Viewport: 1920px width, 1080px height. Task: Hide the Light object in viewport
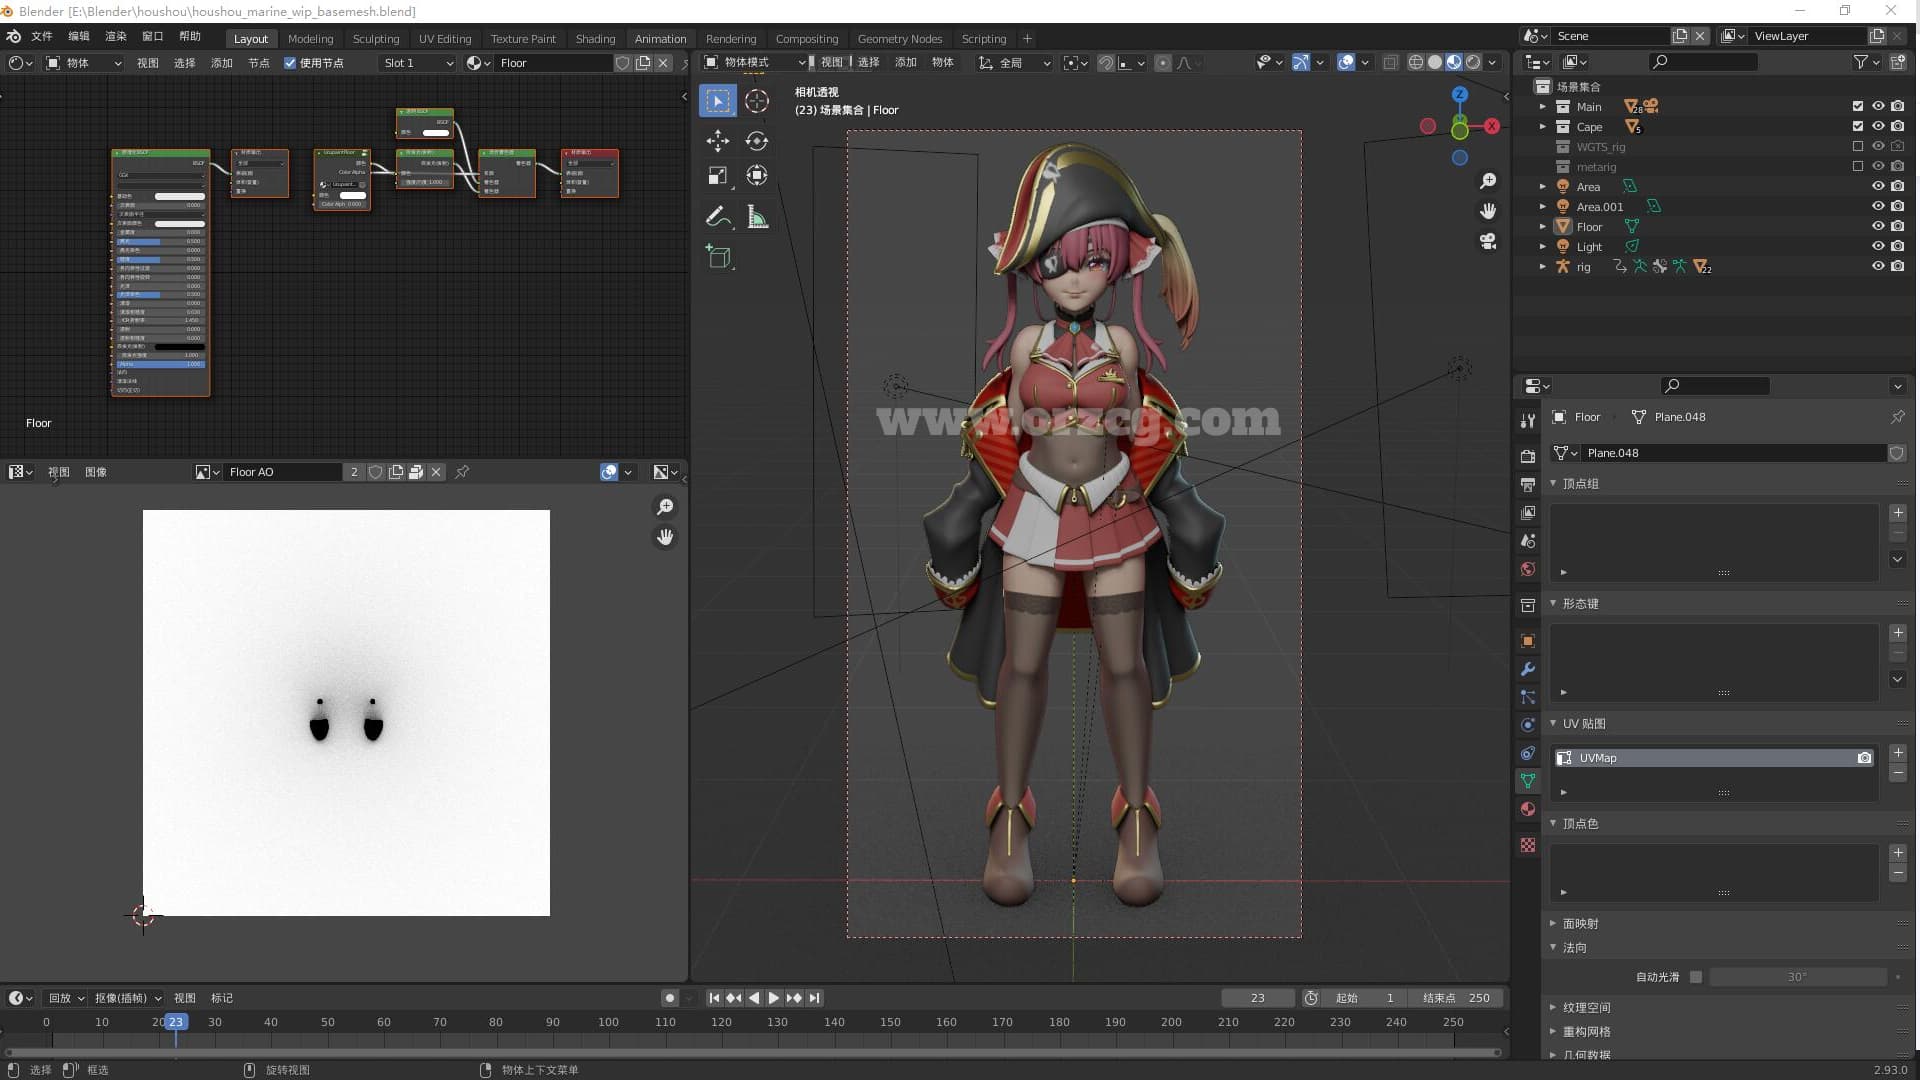point(1878,246)
